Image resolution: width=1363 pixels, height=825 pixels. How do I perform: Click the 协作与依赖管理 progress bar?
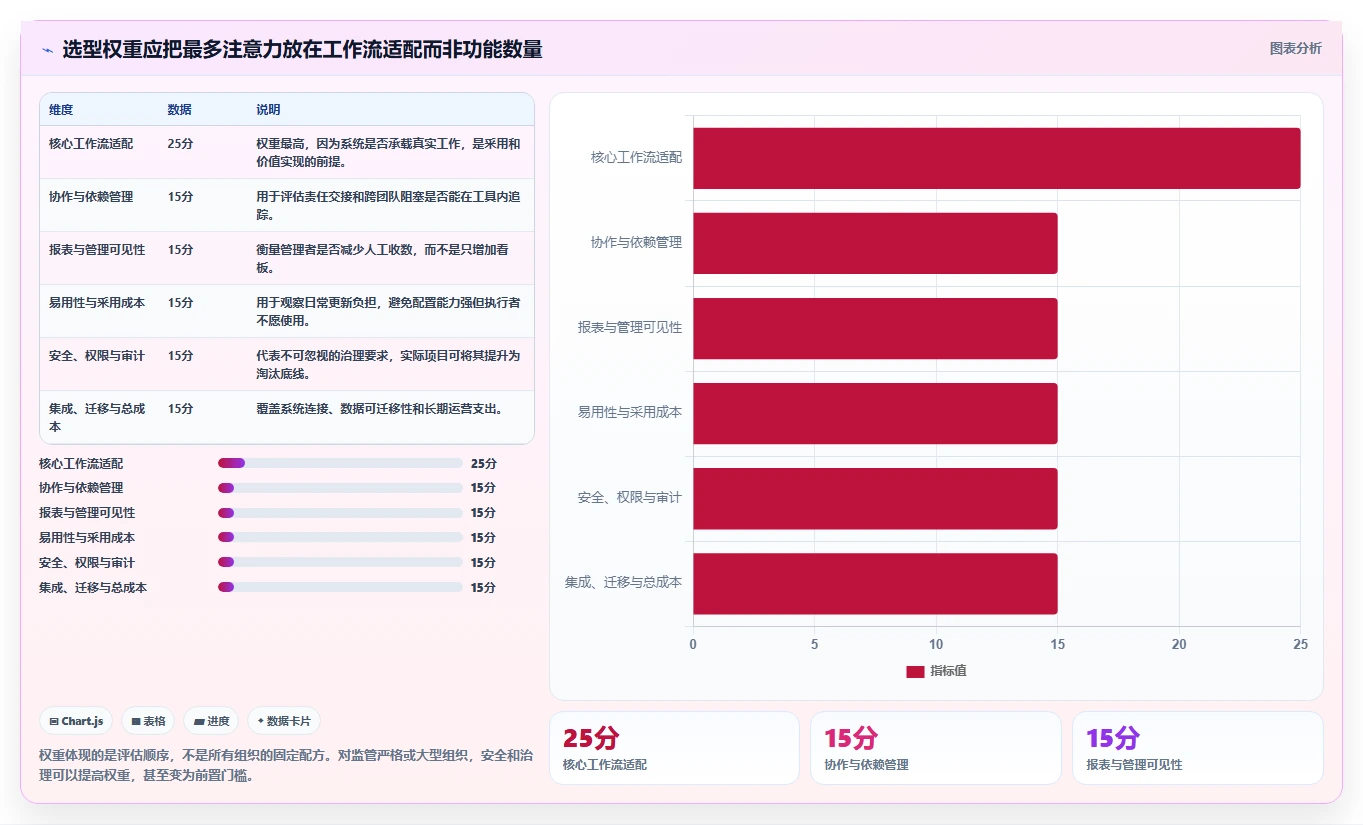(340, 488)
